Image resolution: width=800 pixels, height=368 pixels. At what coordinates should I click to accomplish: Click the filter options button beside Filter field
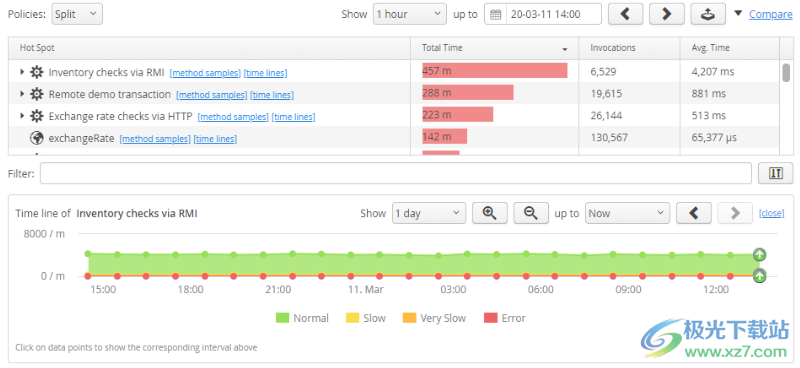pyautogui.click(x=776, y=174)
